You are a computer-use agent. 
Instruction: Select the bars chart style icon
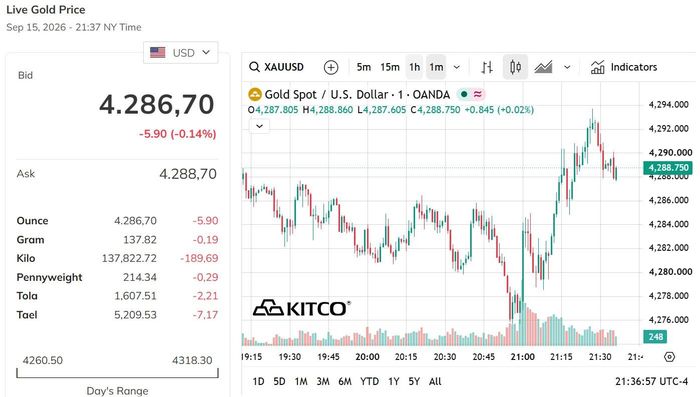[487, 67]
